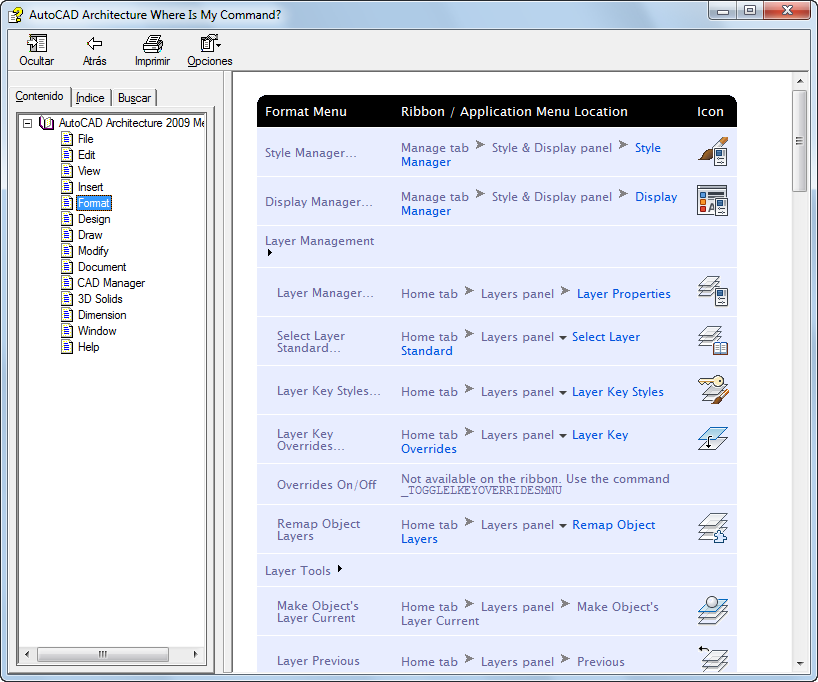Collapse the AutoCAD Architecture 2009 tree node
Image resolution: width=818 pixels, height=682 pixels.
[28, 123]
